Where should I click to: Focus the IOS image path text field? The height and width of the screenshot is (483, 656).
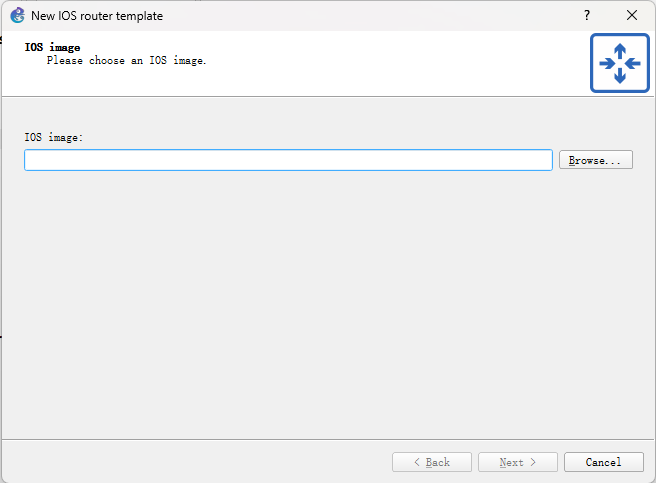(288, 160)
